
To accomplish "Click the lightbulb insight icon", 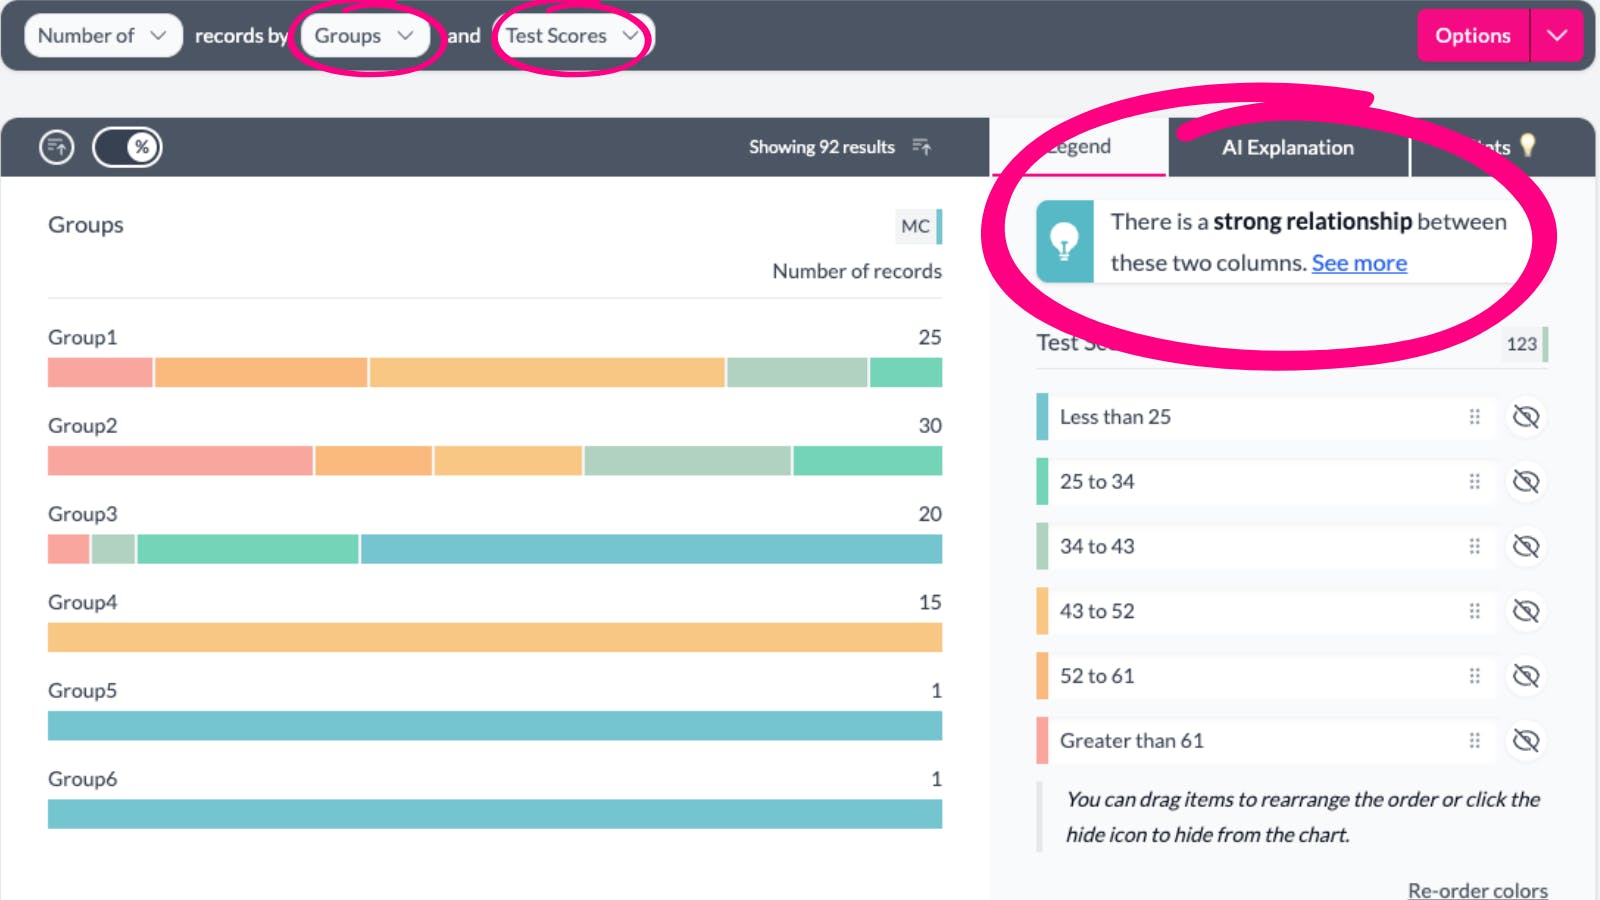I will click(x=1064, y=241).
